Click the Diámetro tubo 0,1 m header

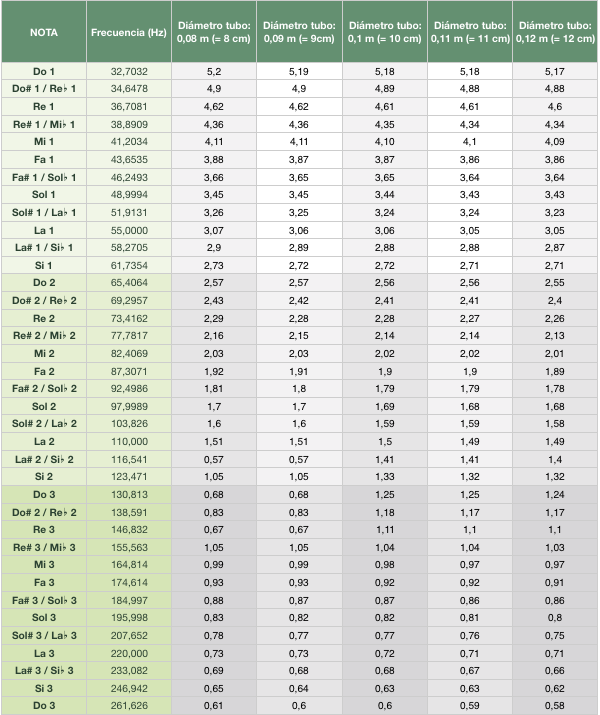[385, 32]
